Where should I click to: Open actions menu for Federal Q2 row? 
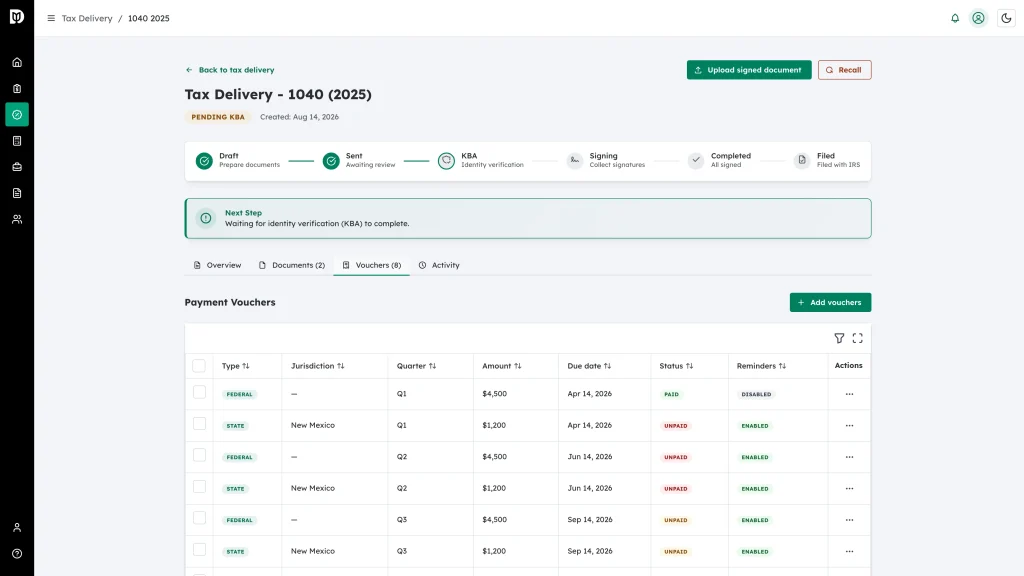point(849,457)
